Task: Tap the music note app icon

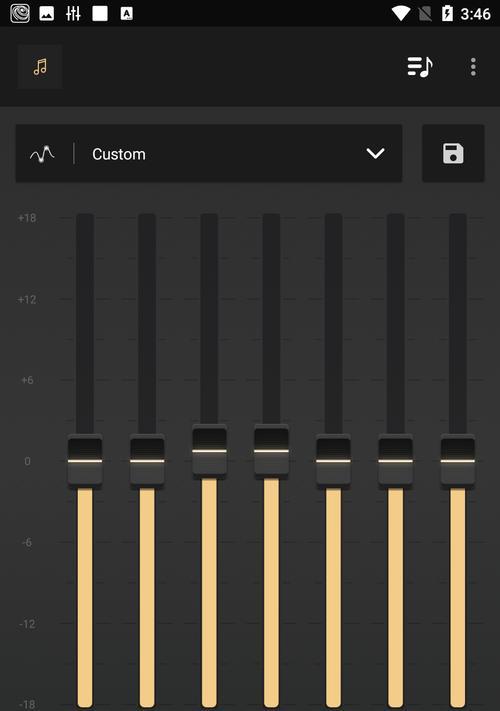Action: click(40, 67)
